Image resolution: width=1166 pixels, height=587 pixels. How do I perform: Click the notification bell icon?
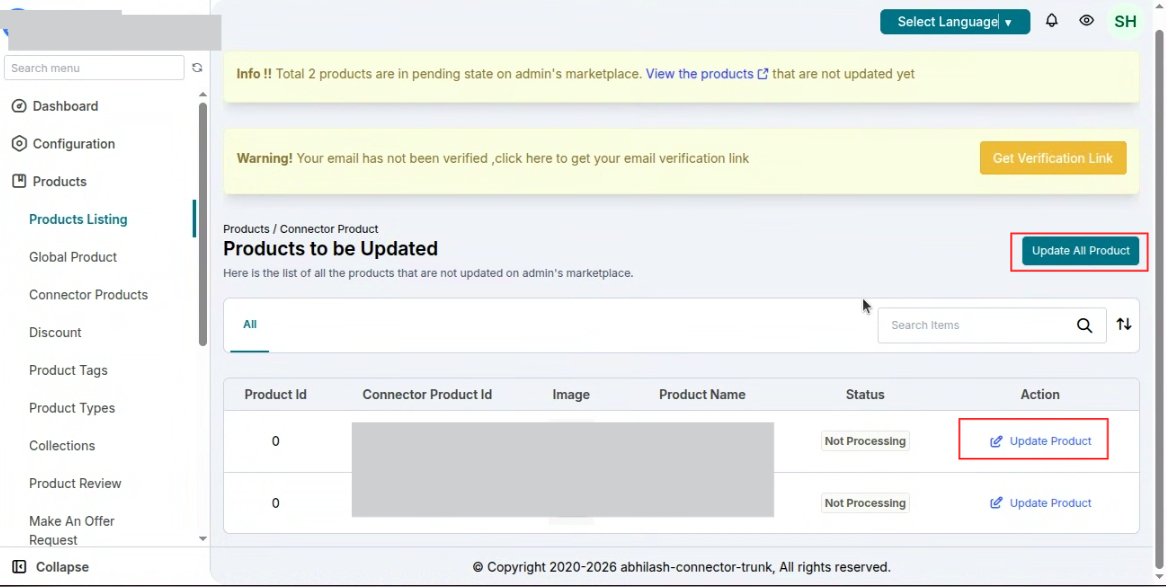pyautogui.click(x=1051, y=21)
